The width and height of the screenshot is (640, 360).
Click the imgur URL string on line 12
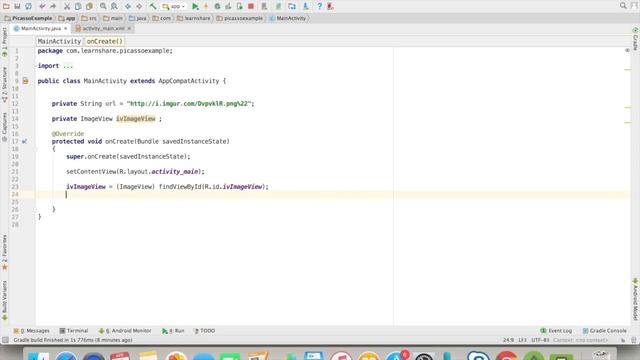[x=189, y=104]
